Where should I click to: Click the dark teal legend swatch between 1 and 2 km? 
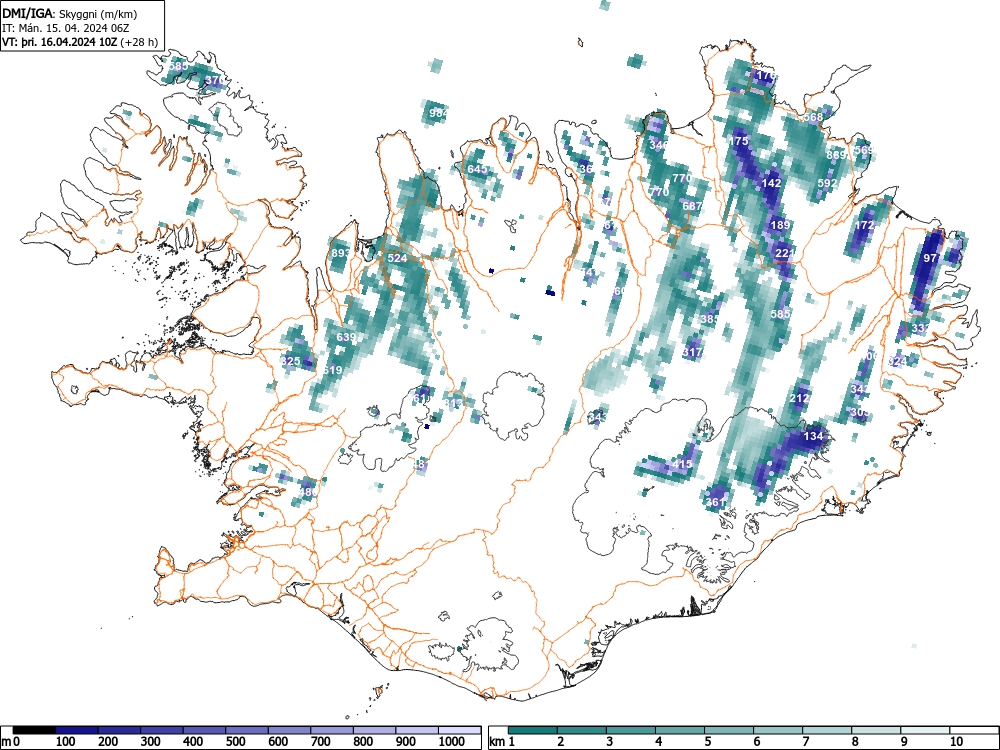tap(533, 730)
